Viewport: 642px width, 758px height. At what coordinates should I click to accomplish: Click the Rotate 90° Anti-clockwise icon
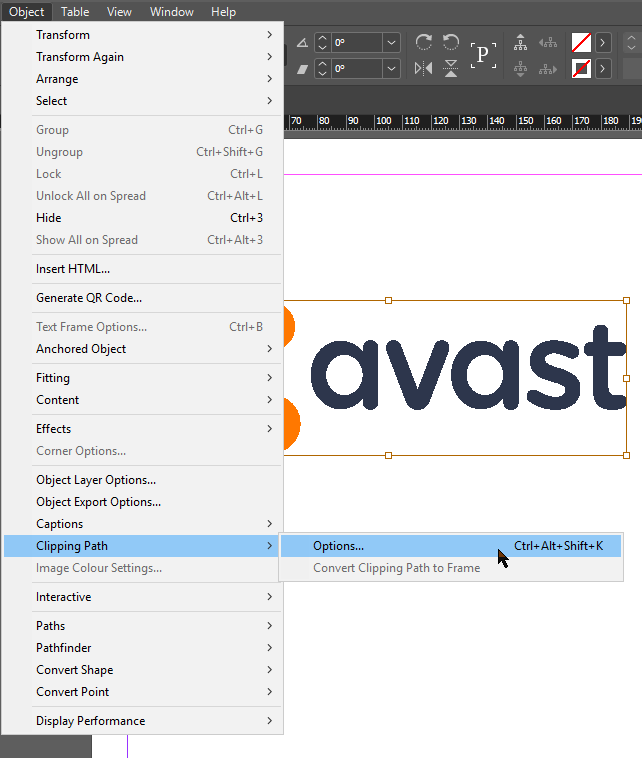pyautogui.click(x=451, y=43)
